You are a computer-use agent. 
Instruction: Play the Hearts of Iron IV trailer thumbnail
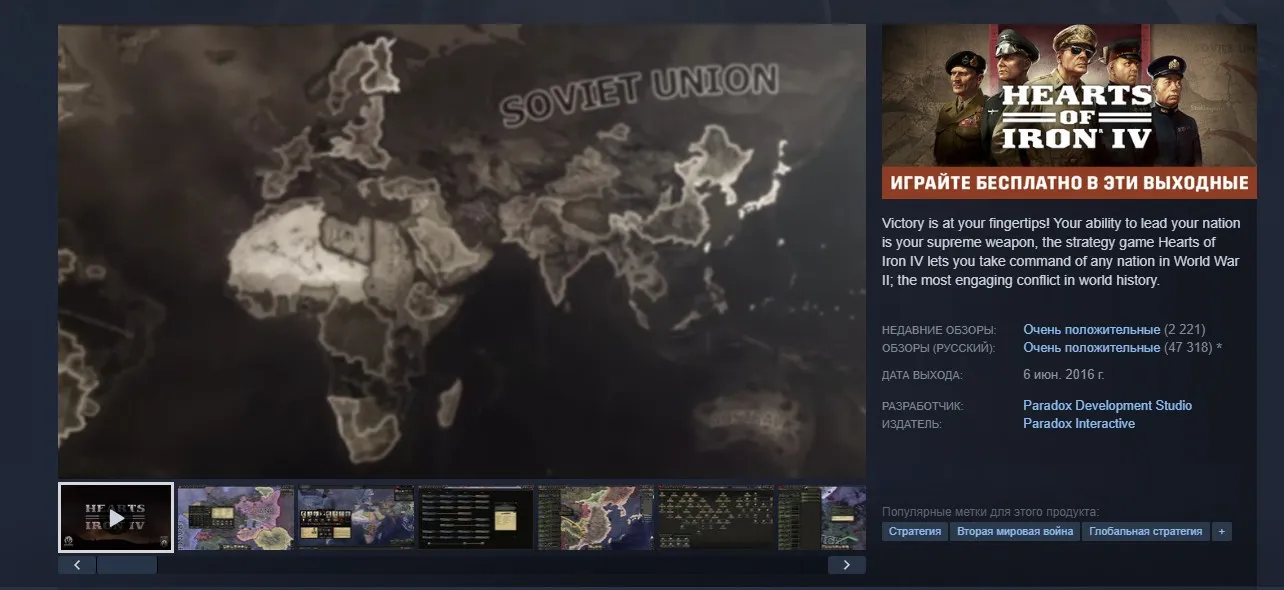[x=116, y=517]
